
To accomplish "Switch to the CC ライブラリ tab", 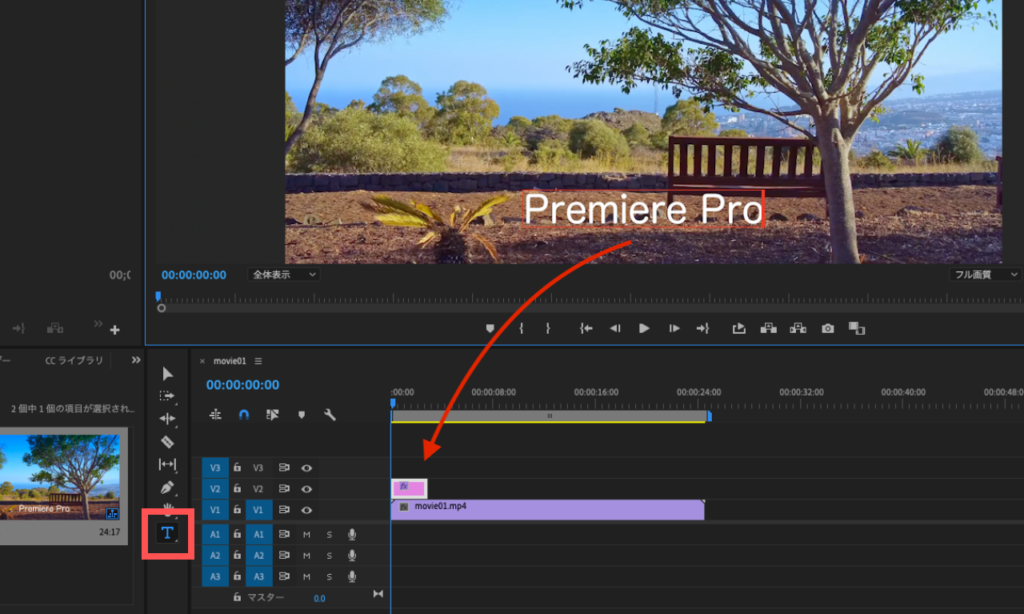I will tap(74, 360).
